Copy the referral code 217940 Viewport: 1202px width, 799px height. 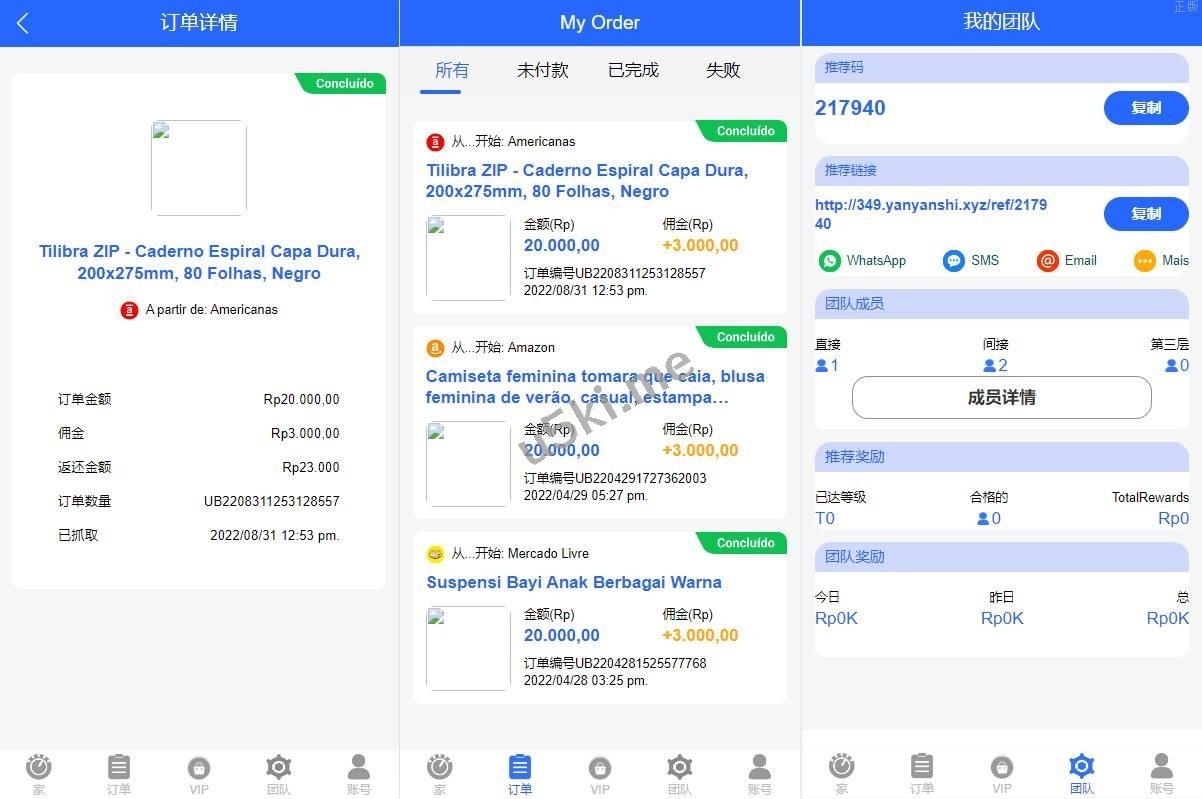(x=1145, y=108)
